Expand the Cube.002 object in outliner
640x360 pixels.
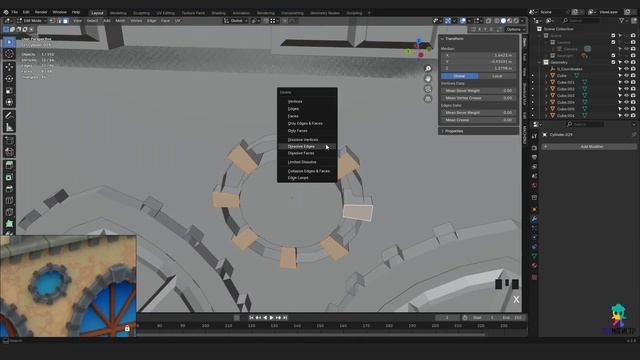[x=546, y=89]
